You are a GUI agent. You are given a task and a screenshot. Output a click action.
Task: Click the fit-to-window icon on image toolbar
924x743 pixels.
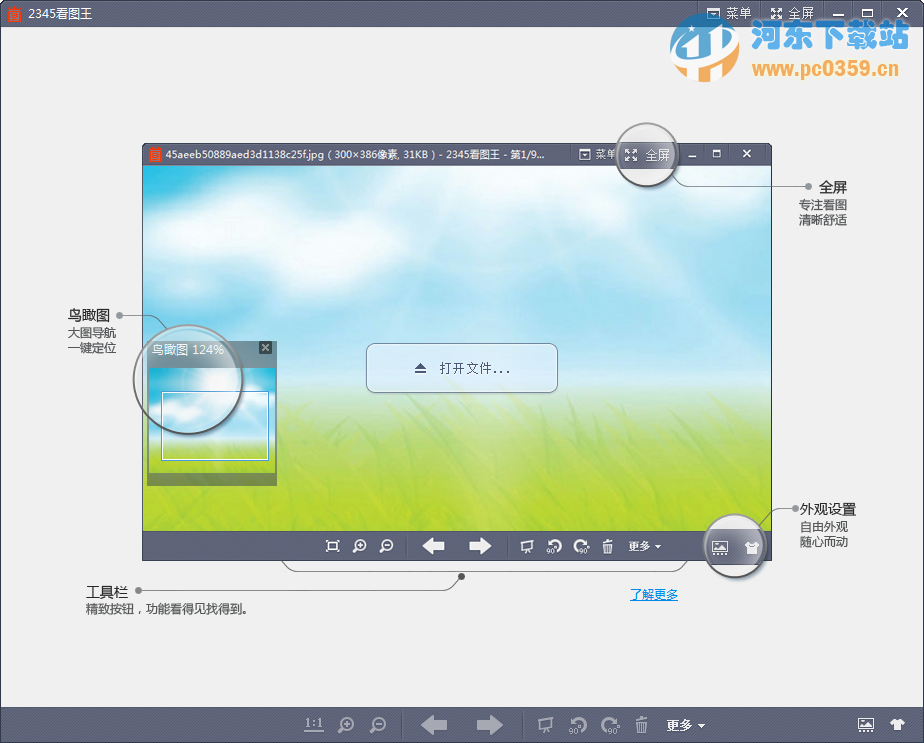(331, 546)
